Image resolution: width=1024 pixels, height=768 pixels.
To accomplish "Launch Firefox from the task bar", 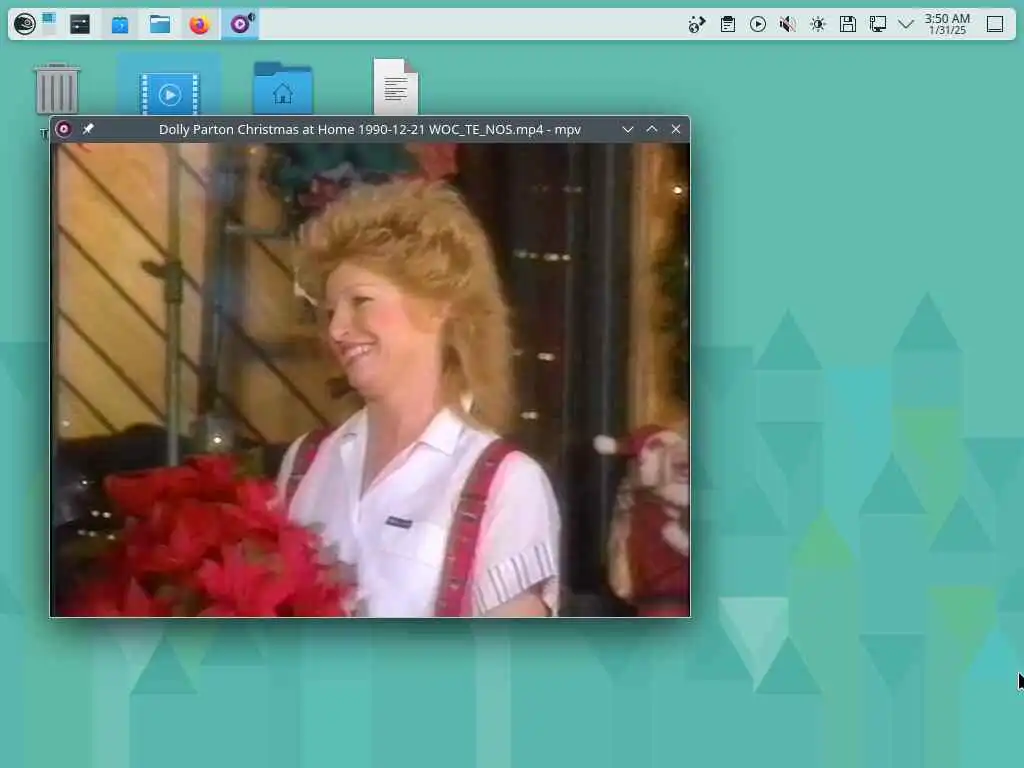I will [199, 24].
